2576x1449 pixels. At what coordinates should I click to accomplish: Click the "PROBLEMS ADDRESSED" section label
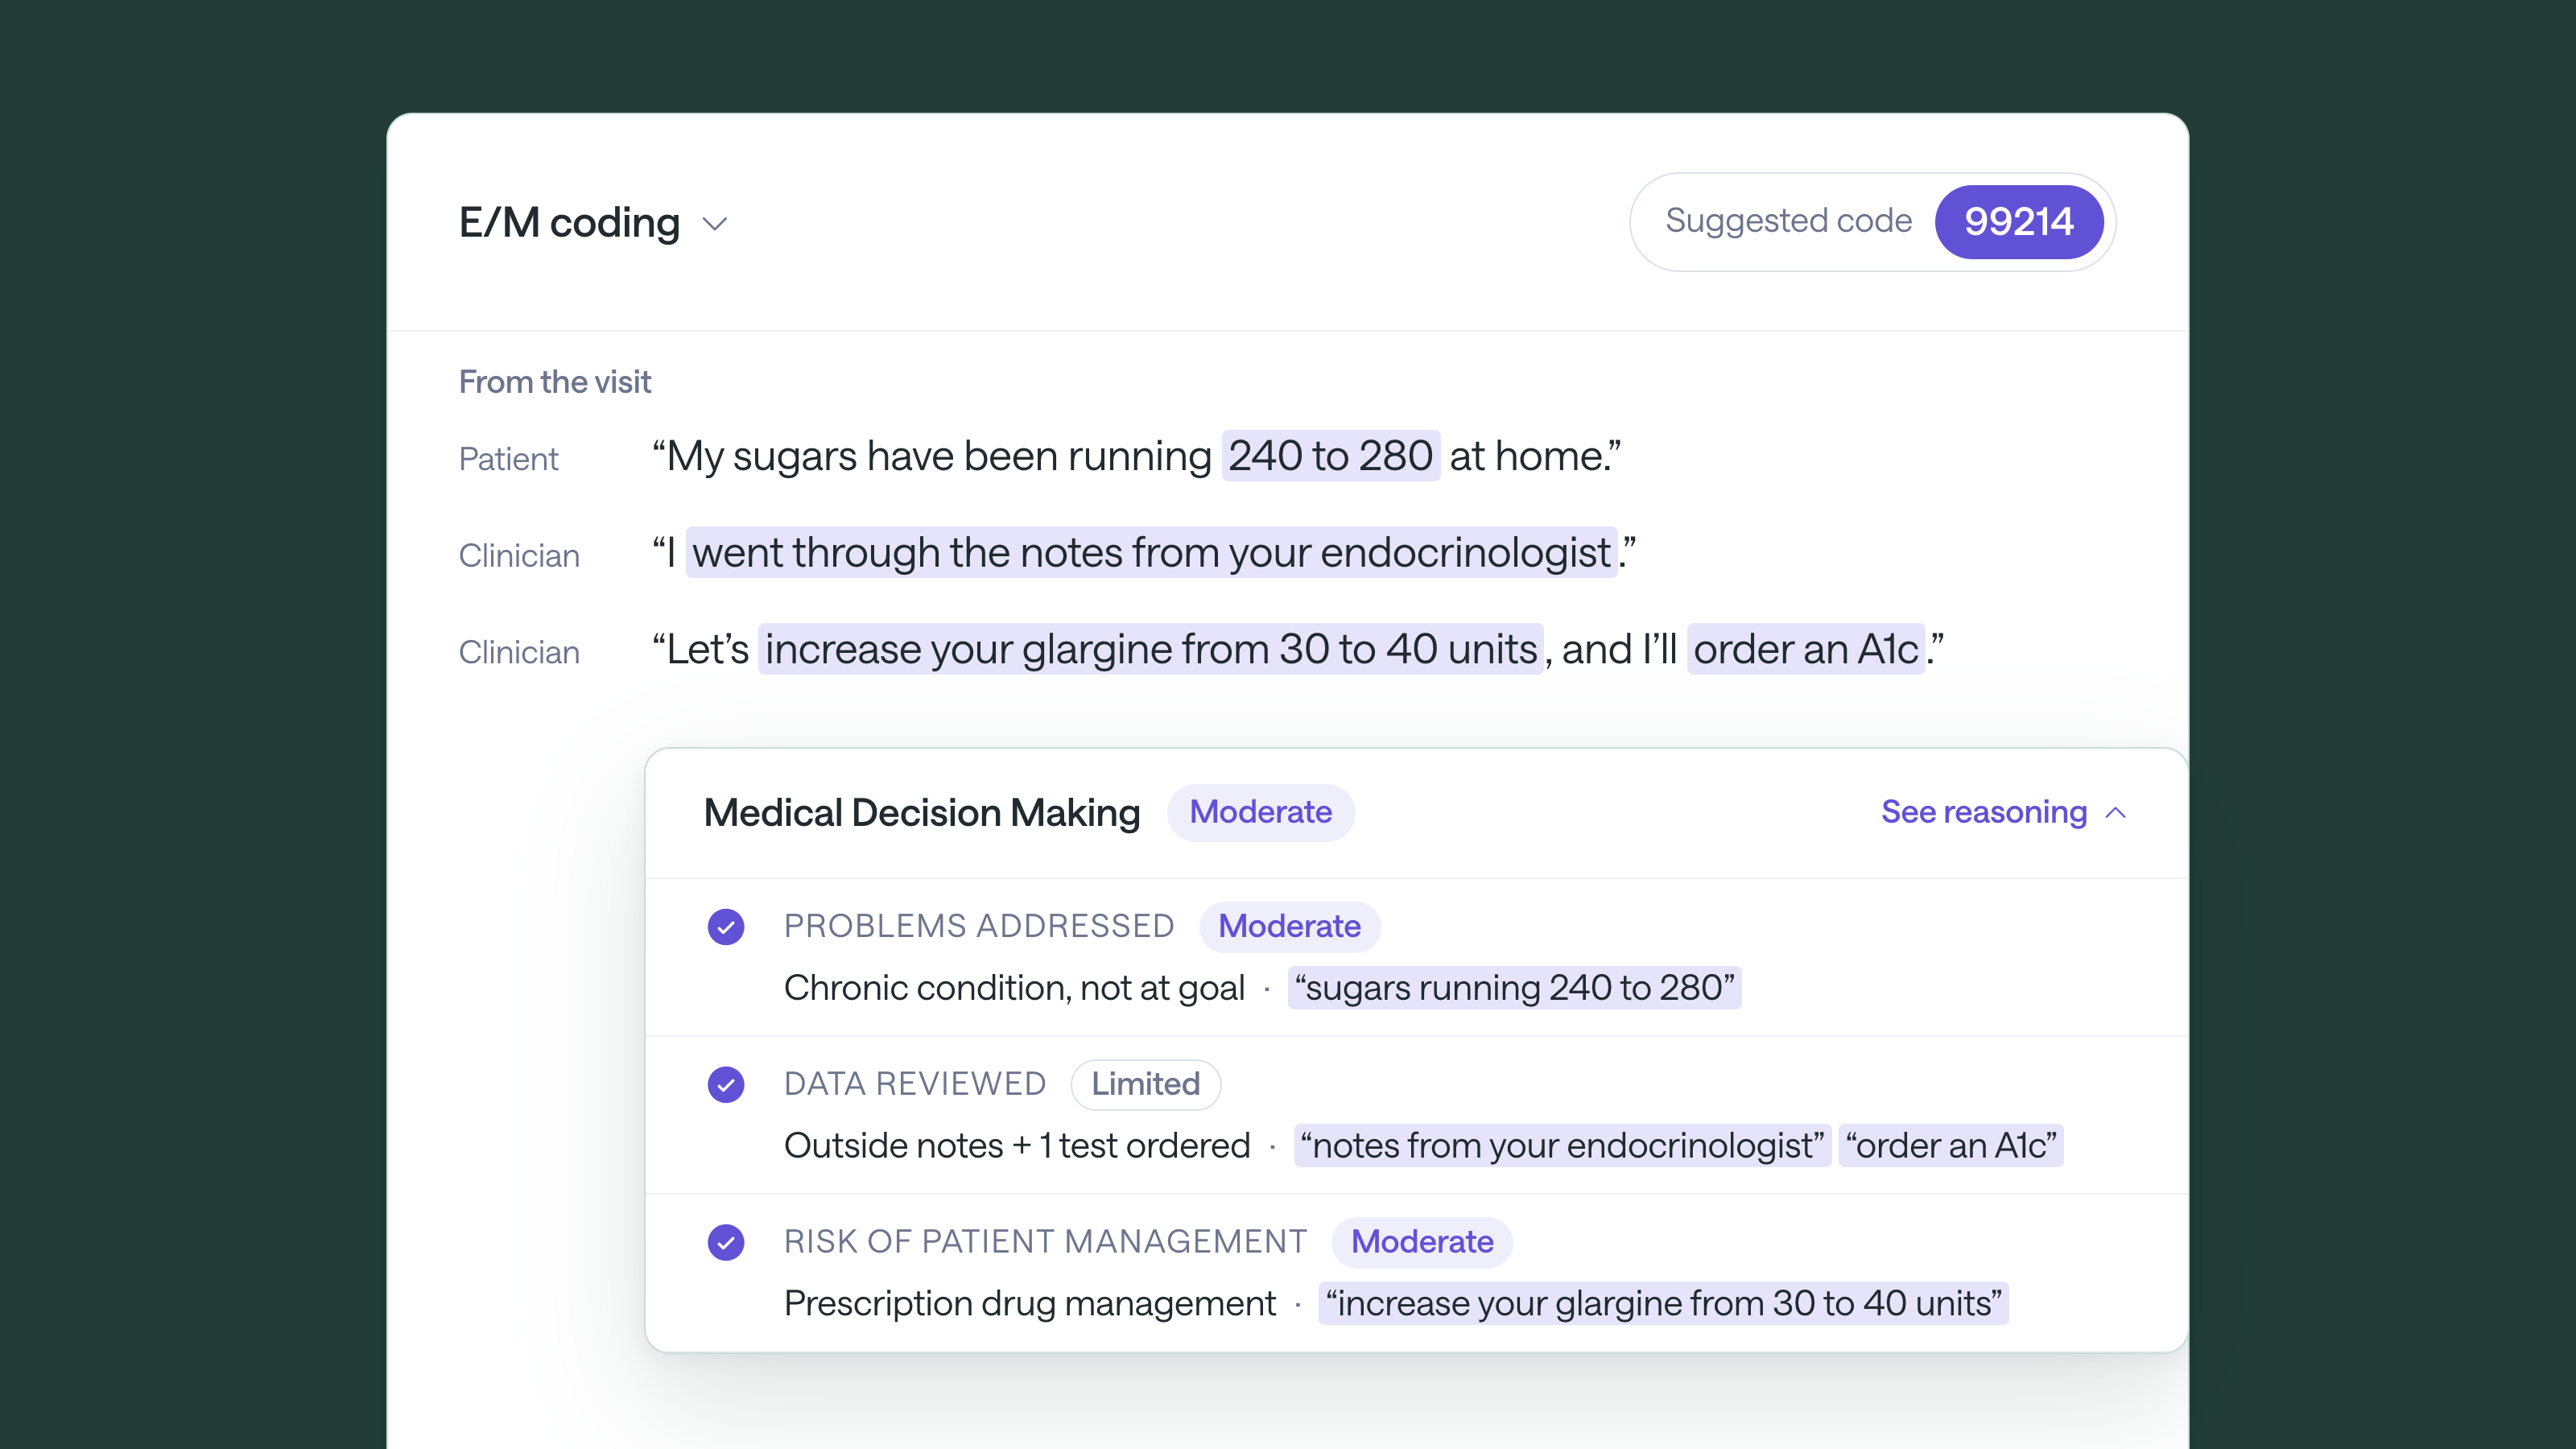coord(979,926)
